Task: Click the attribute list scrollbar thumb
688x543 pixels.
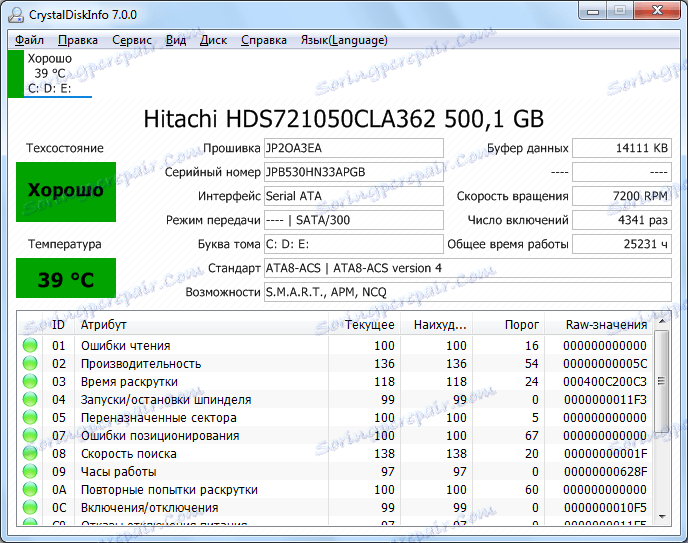Action: 662,382
